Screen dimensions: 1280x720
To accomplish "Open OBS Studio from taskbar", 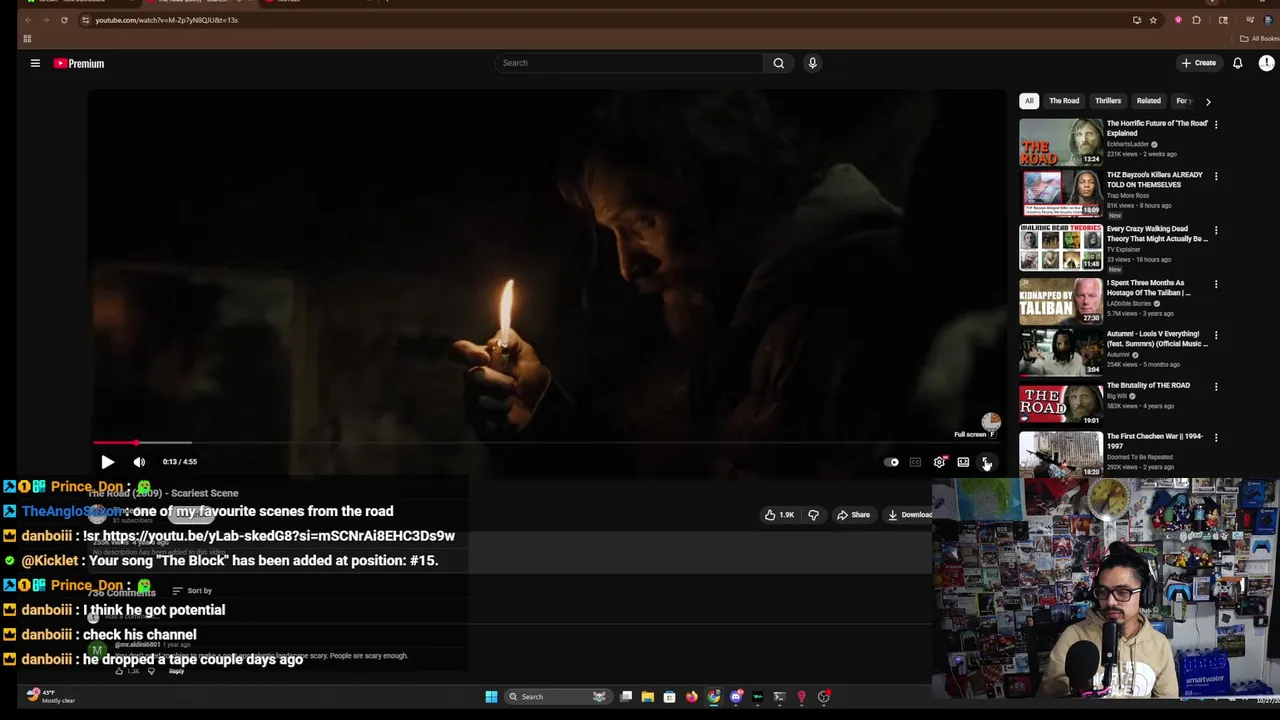I will pyautogui.click(x=824, y=697).
